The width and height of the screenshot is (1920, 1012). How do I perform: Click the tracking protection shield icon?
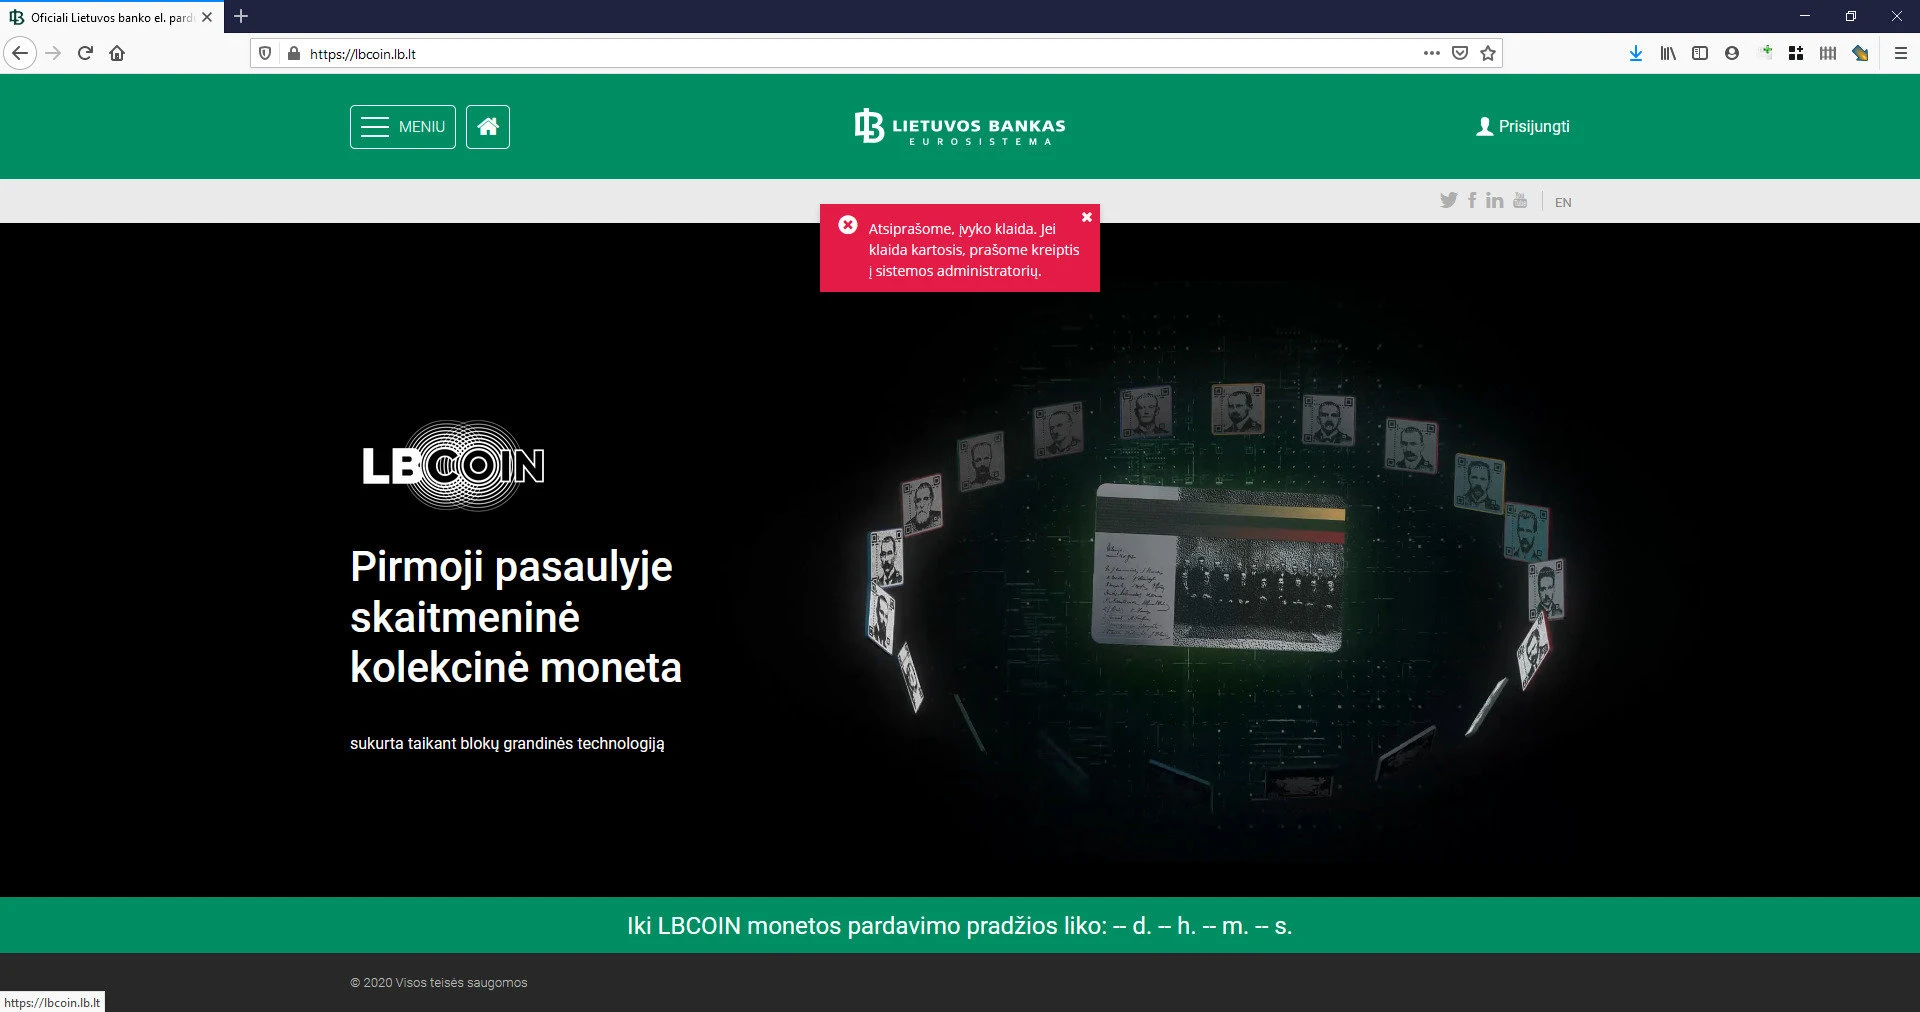coord(265,53)
